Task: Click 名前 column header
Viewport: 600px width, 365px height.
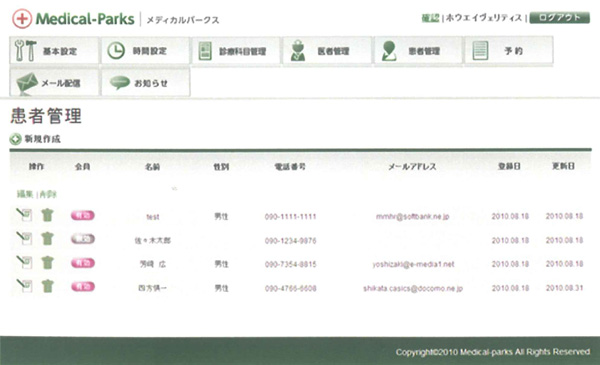Action: click(152, 167)
